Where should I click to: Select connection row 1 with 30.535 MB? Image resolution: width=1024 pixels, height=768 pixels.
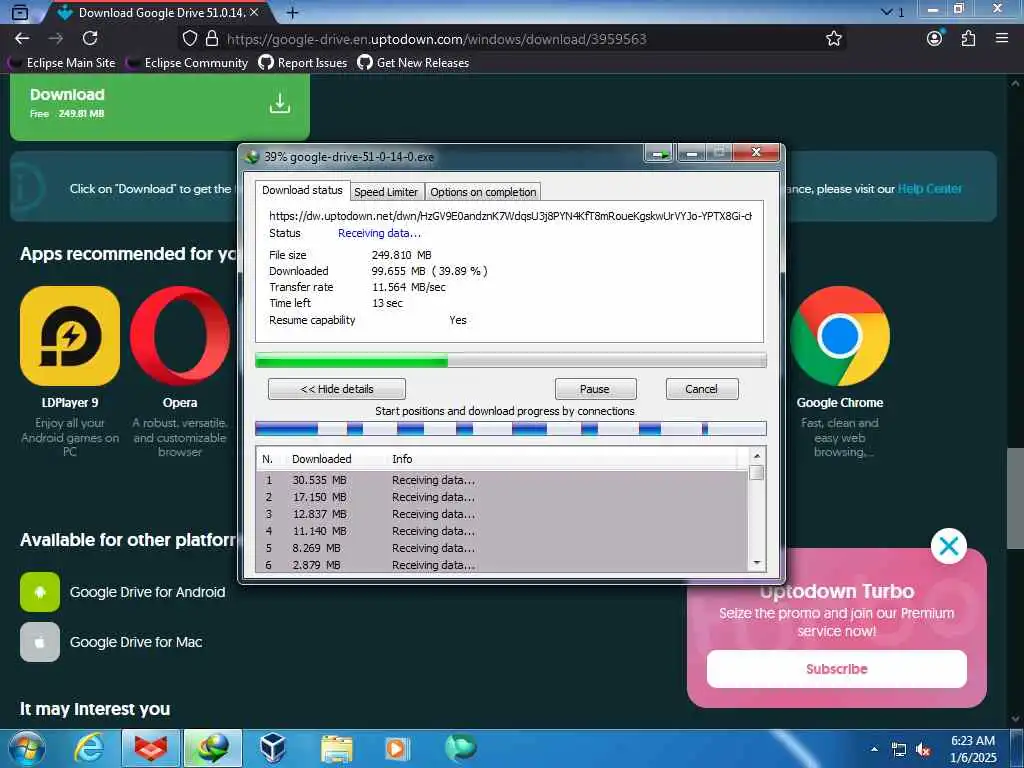tap(502, 480)
